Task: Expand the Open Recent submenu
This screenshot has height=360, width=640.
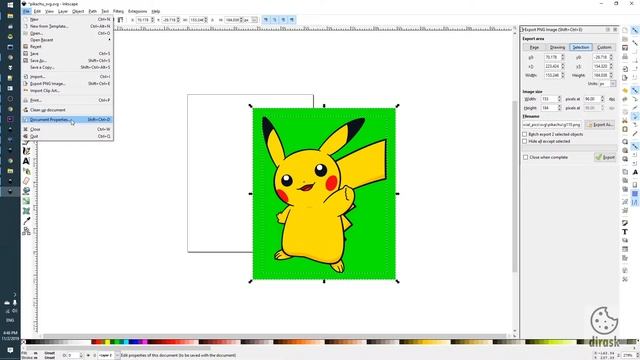Action: pos(67,40)
